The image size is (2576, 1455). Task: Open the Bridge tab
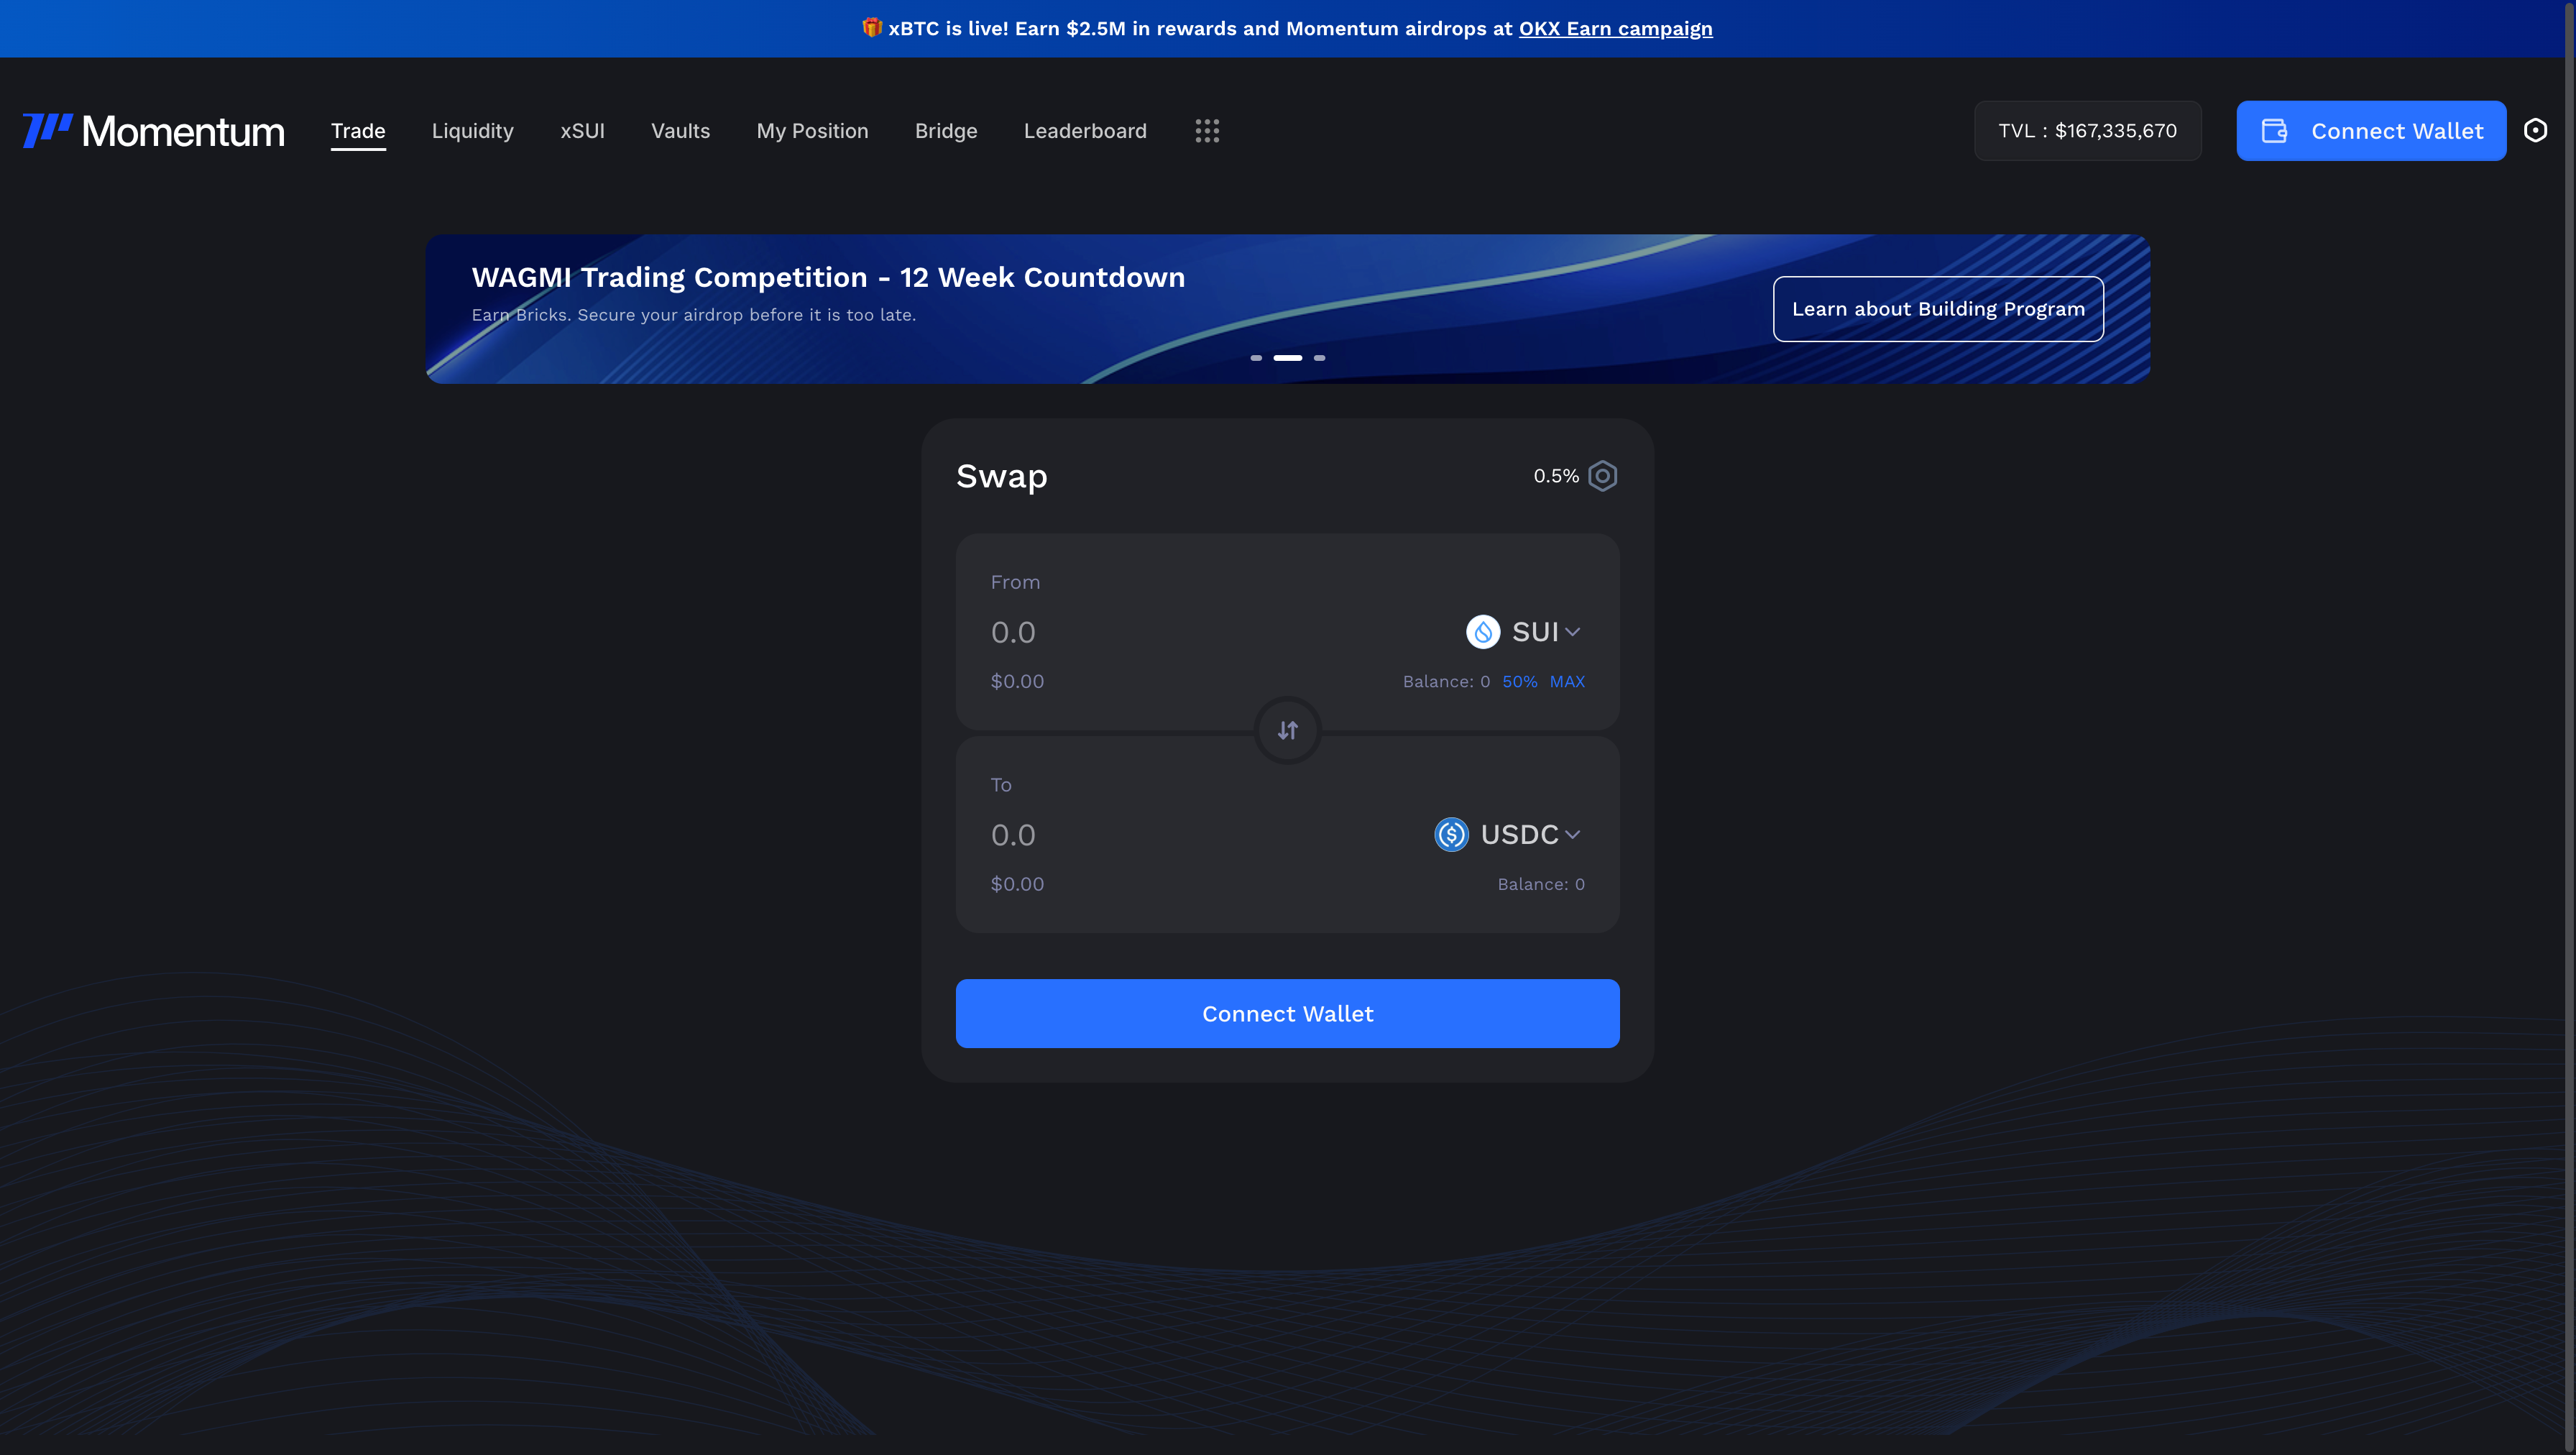coord(946,131)
